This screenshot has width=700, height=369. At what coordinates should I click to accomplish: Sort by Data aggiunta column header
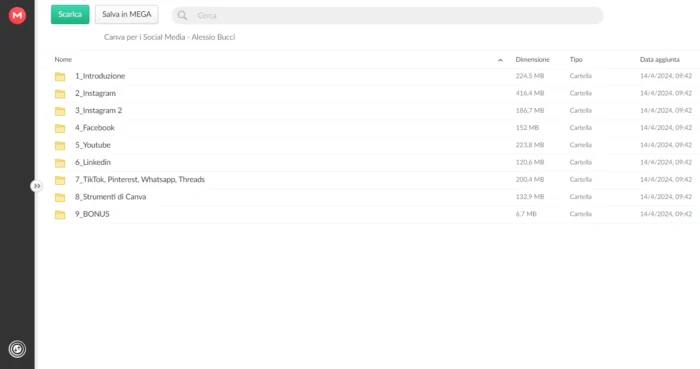(659, 59)
